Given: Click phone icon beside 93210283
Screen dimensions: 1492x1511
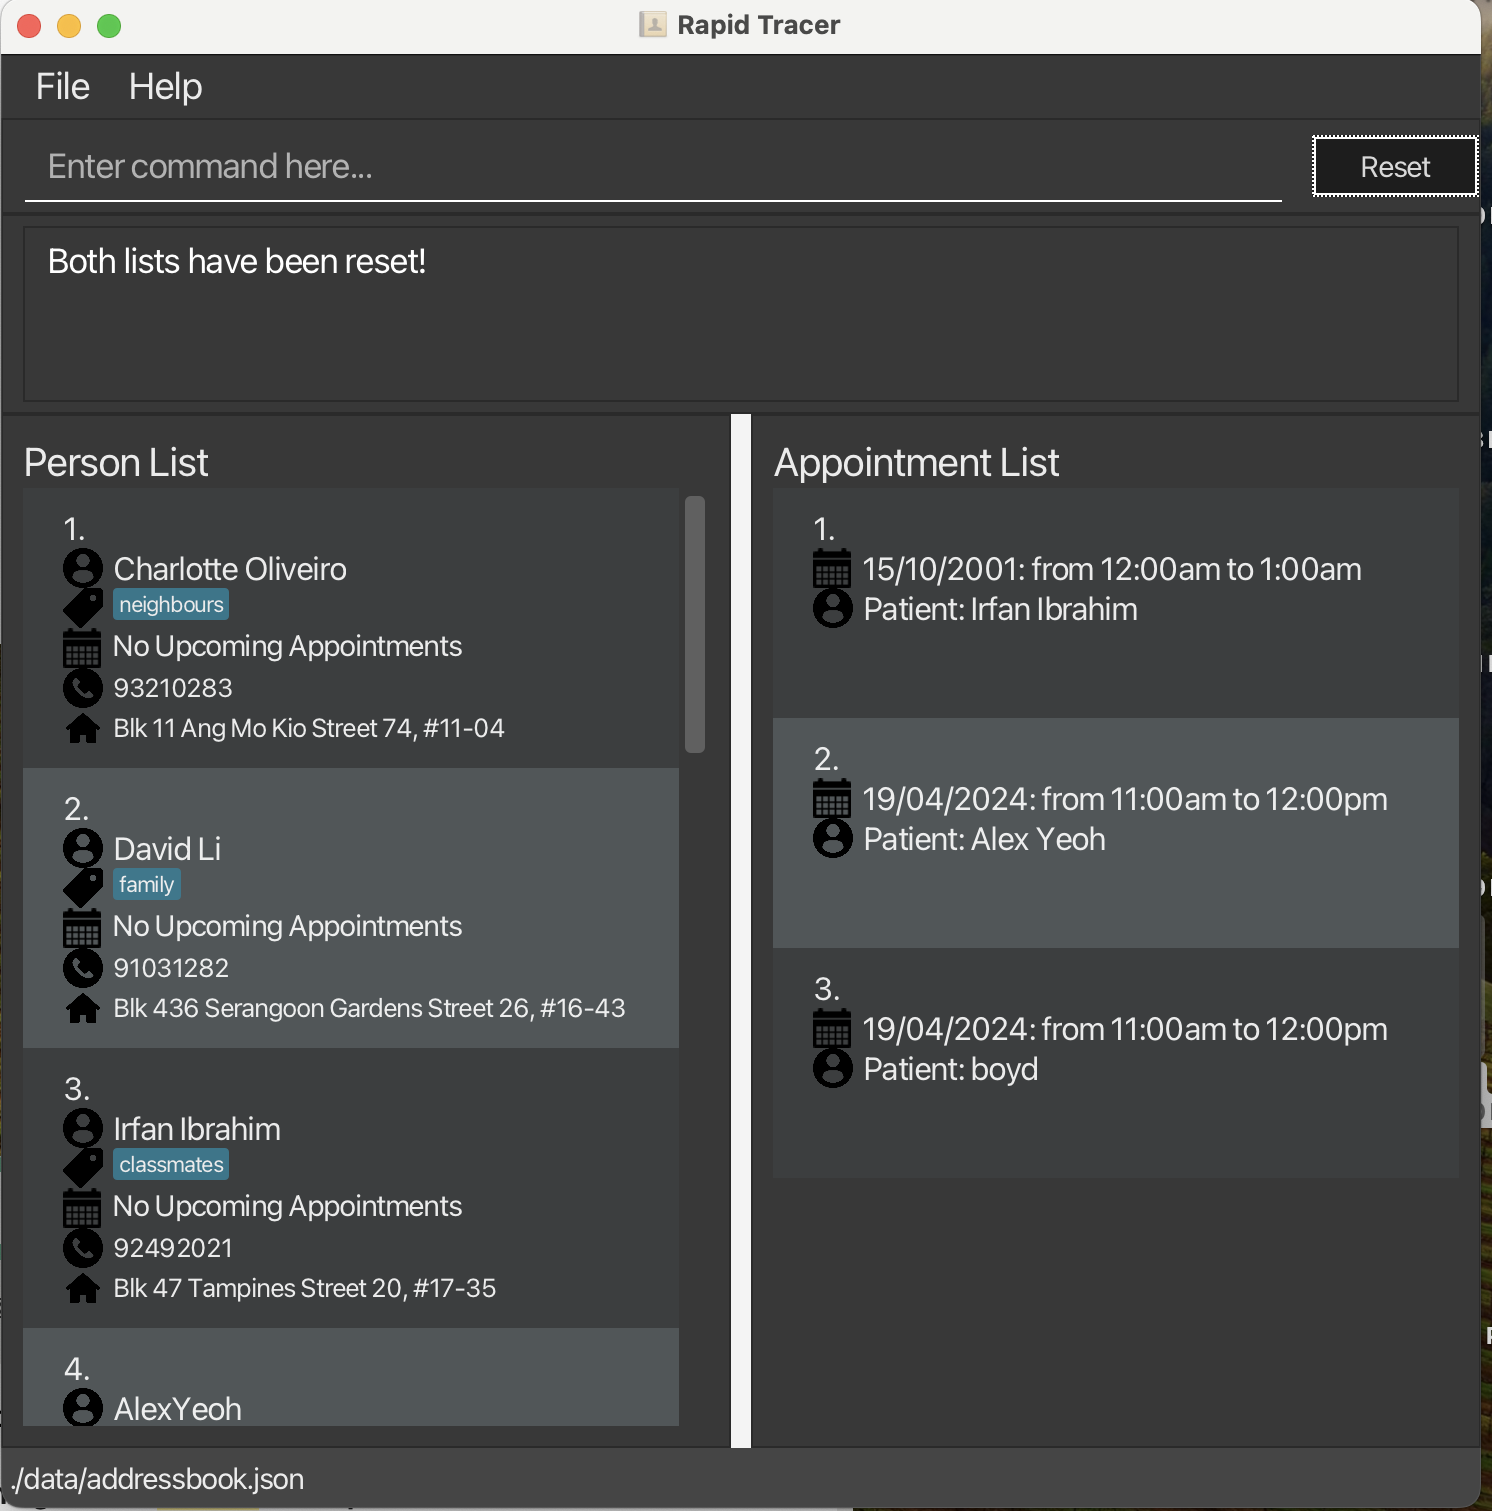Looking at the screenshot, I should (83, 688).
